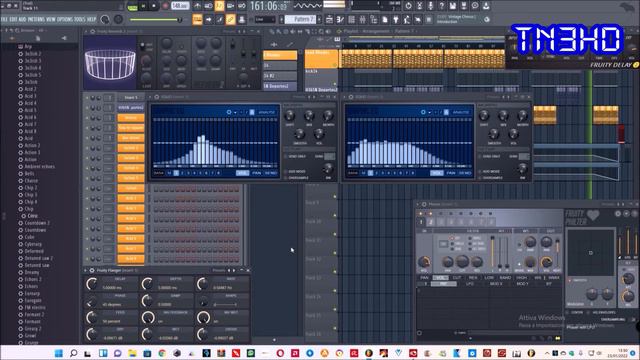Open the FILE menu

(x=4, y=19)
